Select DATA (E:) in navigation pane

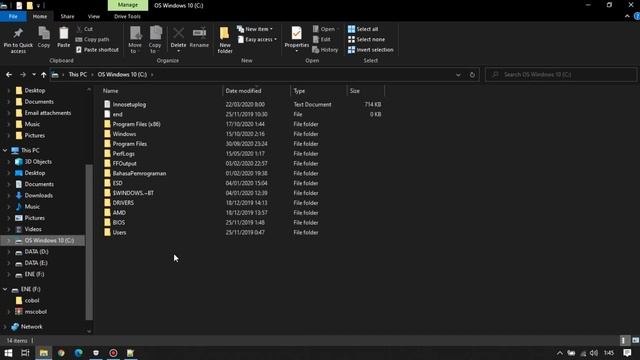pos(36,263)
